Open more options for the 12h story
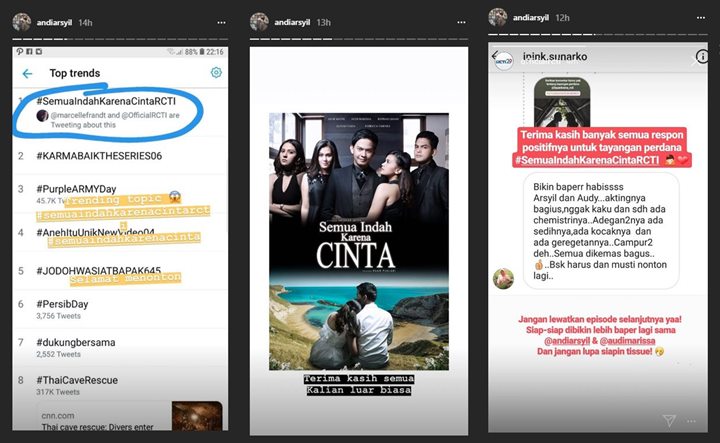 pyautogui.click(x=701, y=18)
